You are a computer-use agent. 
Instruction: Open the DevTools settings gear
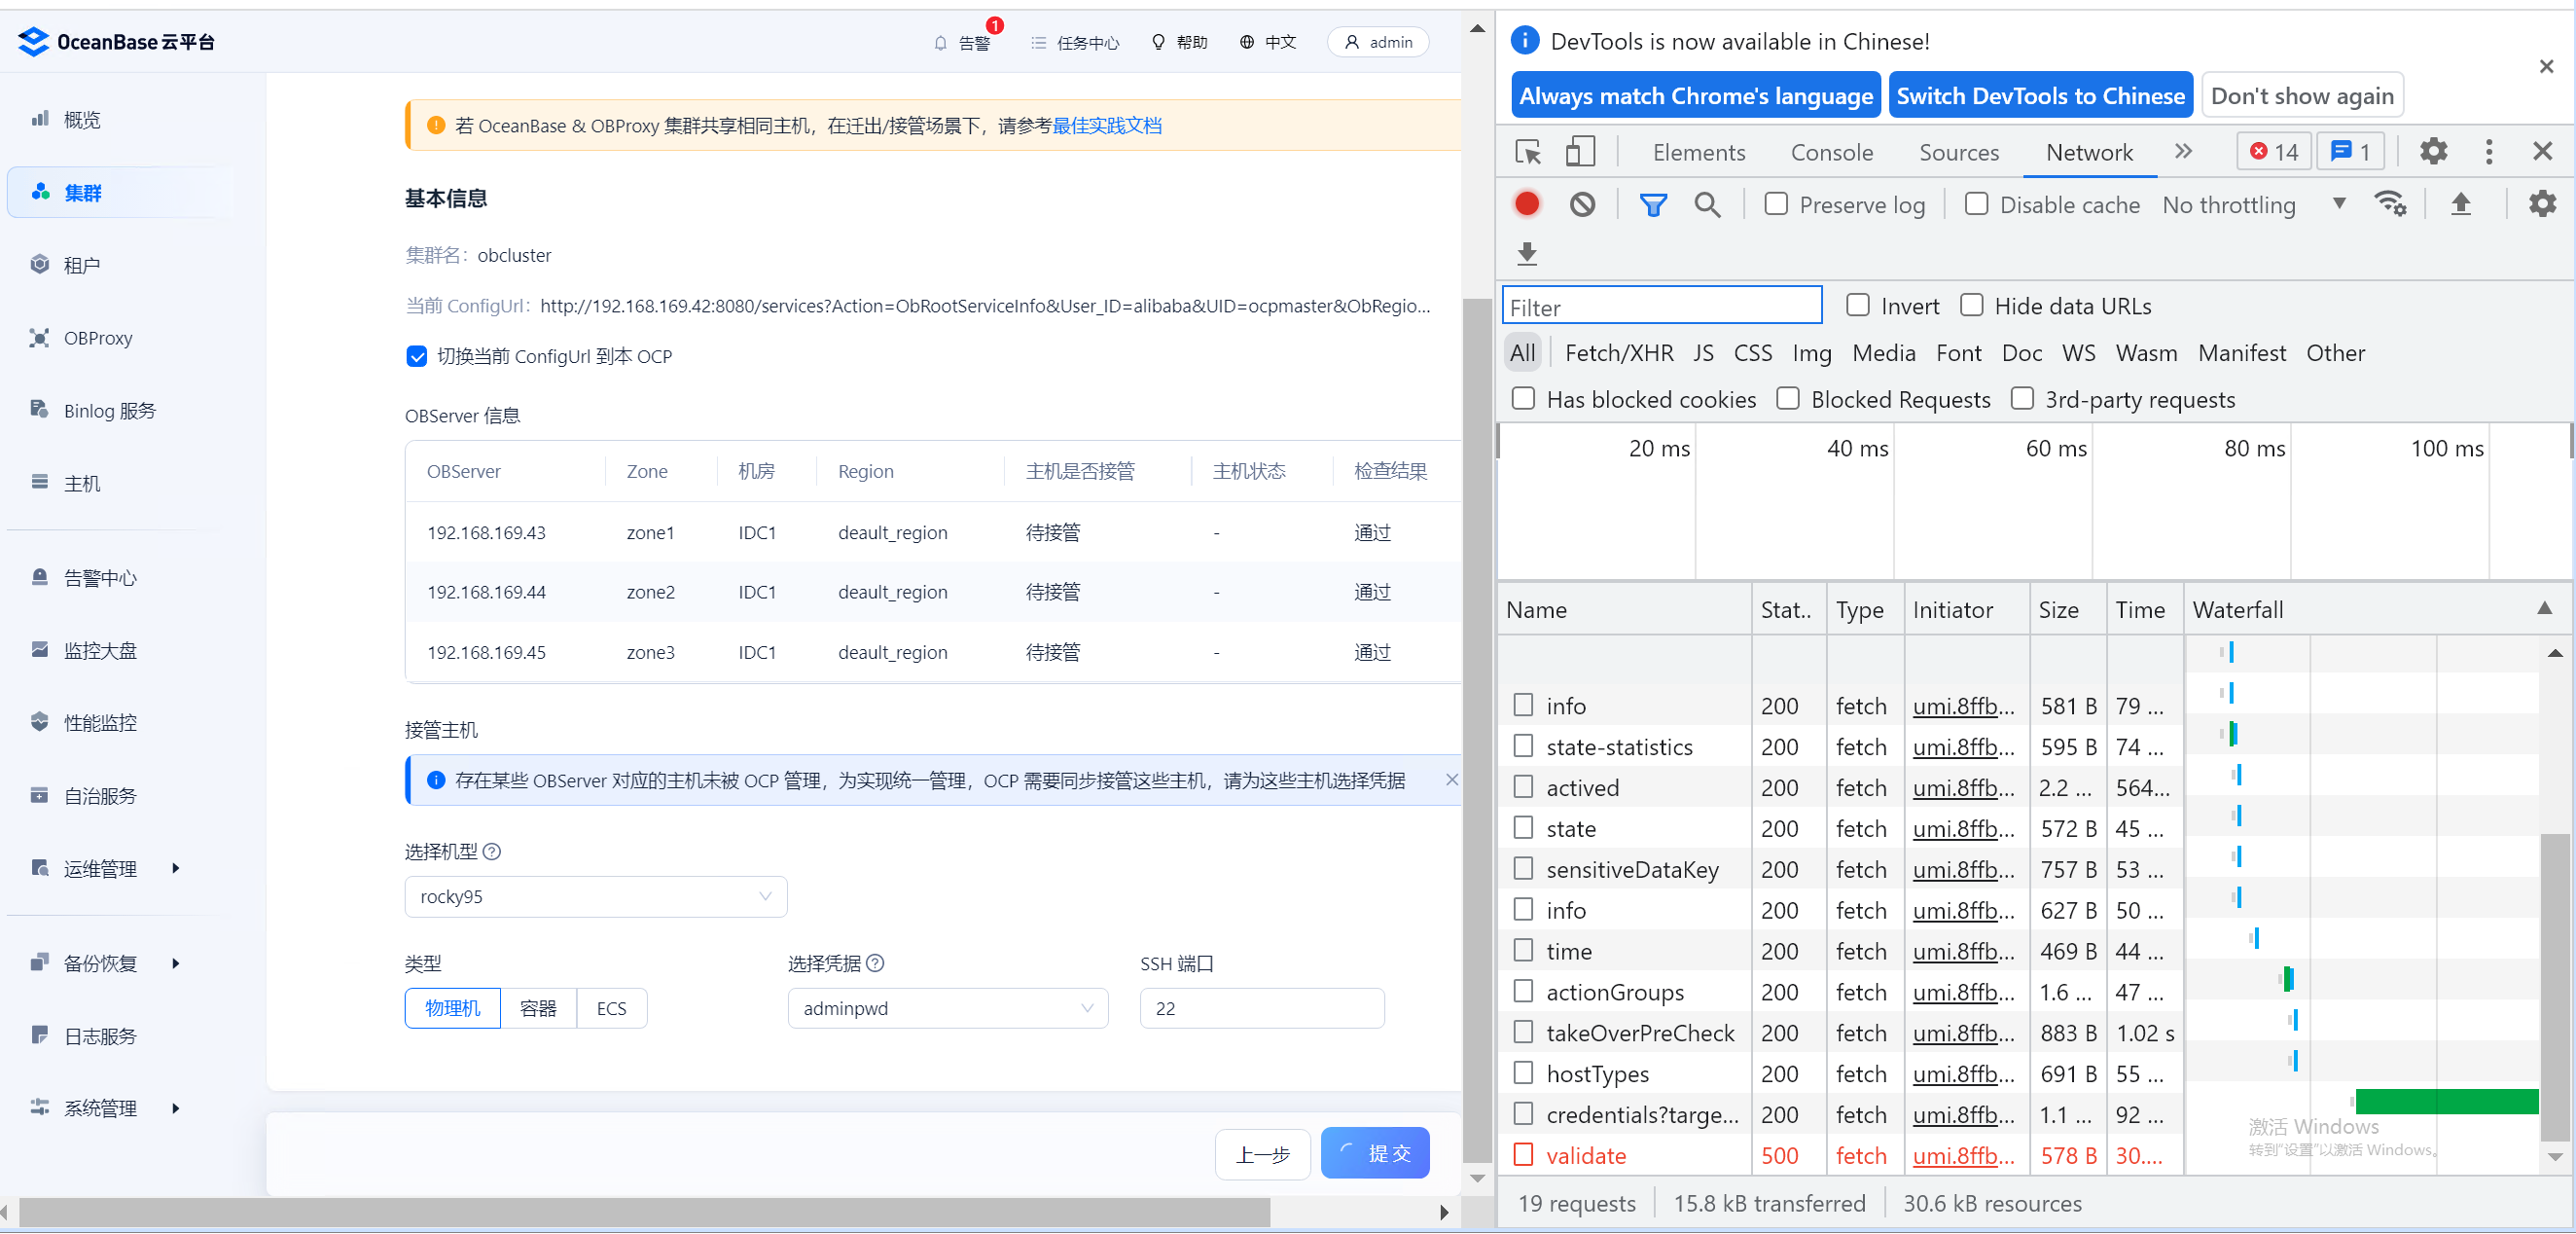(2433, 152)
